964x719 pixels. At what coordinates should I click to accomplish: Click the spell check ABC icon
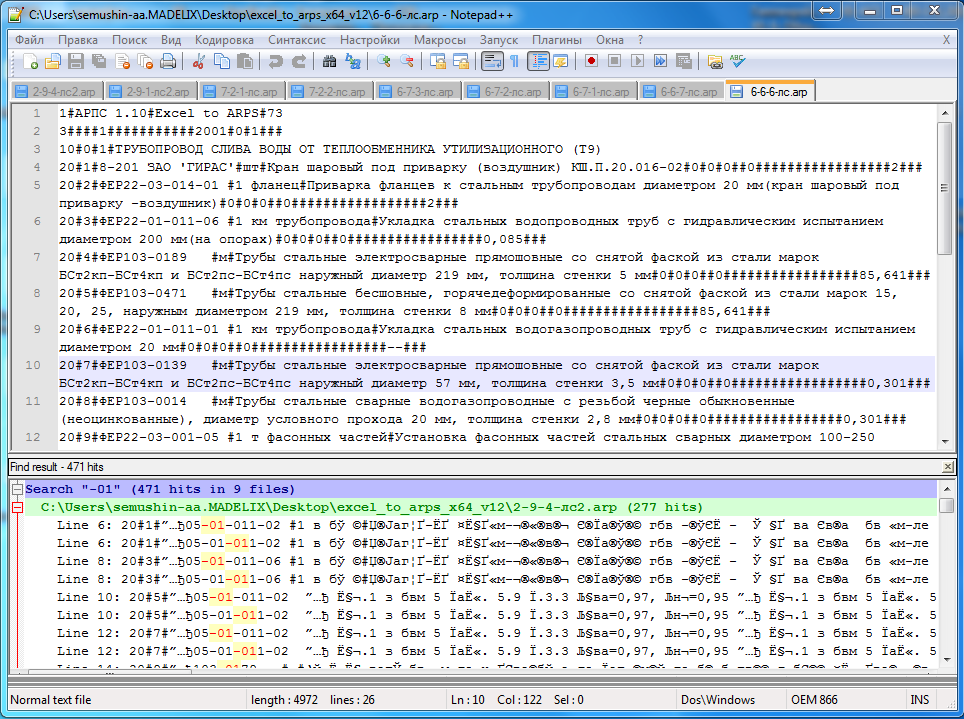[x=738, y=62]
